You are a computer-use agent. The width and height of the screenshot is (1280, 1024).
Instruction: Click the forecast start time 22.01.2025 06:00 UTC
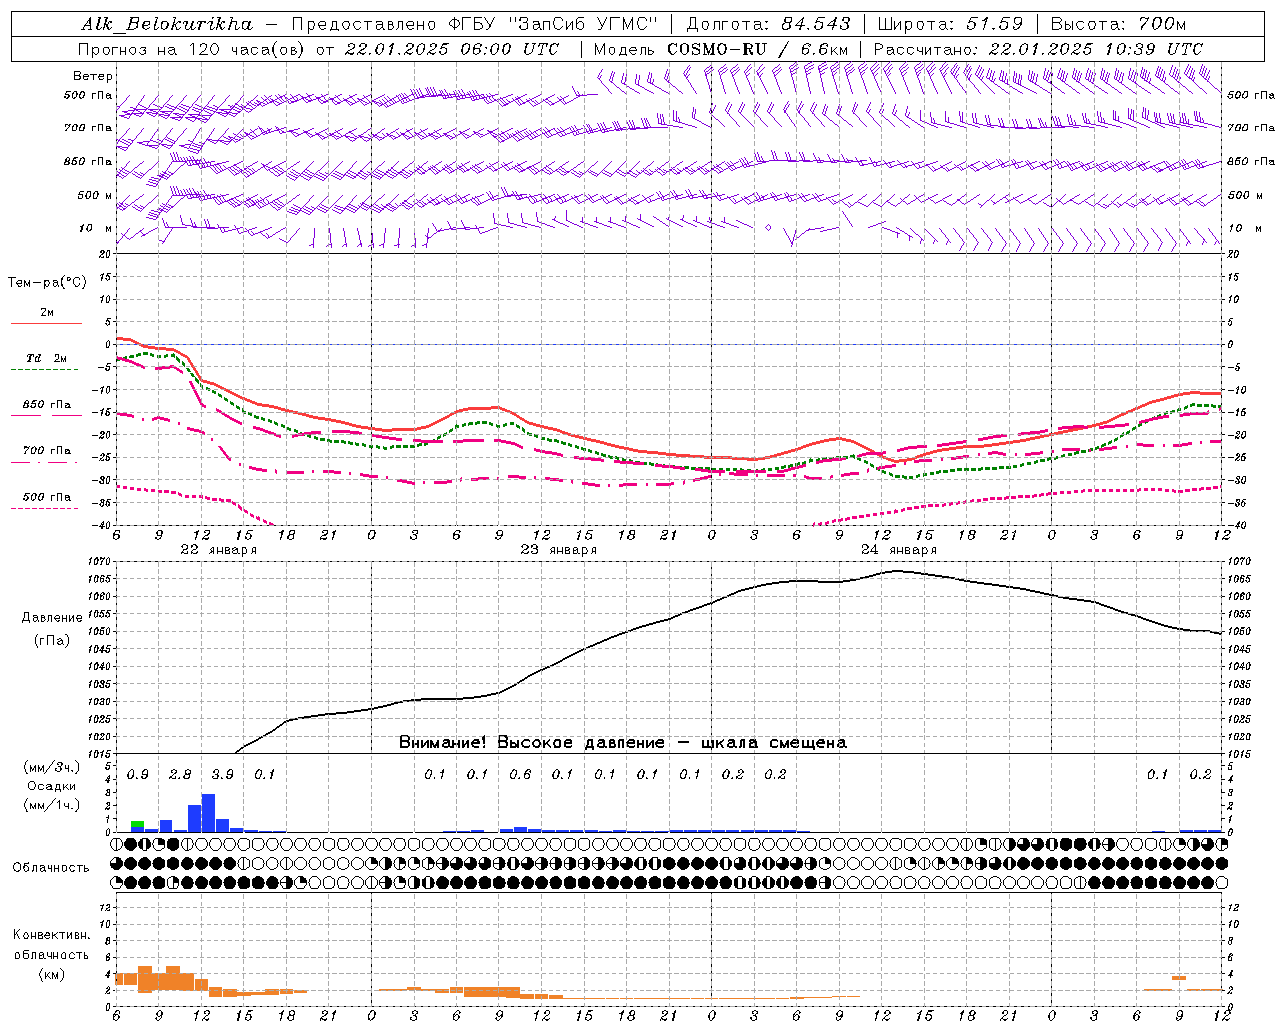pyautogui.click(x=452, y=49)
